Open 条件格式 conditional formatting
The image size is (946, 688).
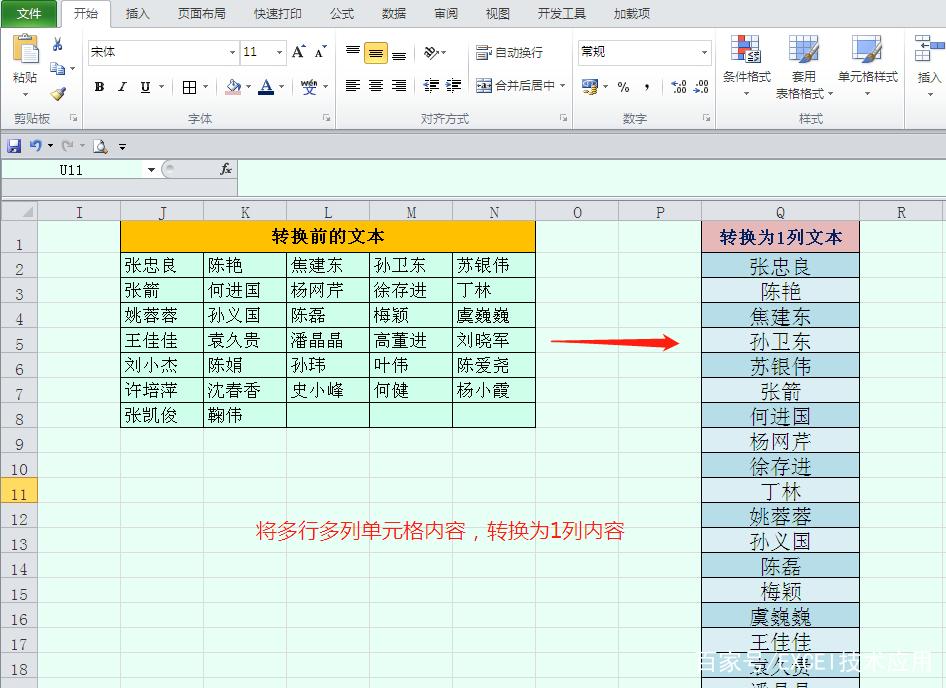point(746,66)
